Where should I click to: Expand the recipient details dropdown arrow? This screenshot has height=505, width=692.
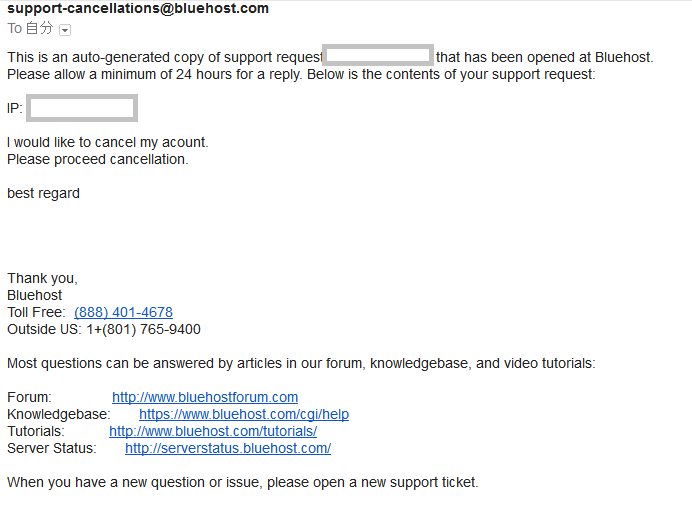click(x=65, y=30)
